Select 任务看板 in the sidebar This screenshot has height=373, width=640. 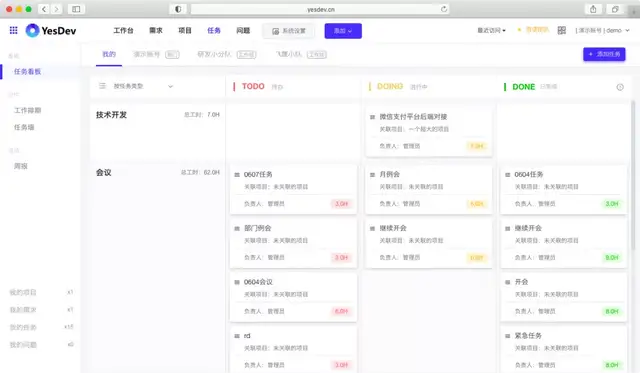[x=27, y=72]
